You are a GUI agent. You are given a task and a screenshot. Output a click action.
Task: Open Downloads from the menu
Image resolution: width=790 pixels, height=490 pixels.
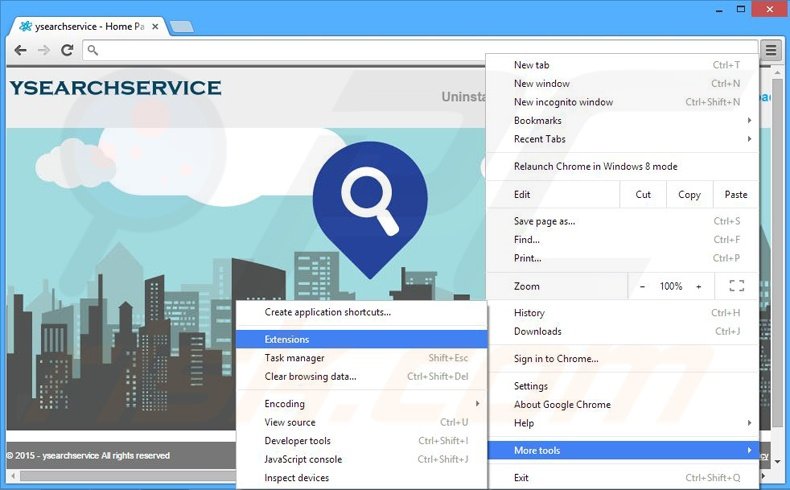pyautogui.click(x=624, y=331)
